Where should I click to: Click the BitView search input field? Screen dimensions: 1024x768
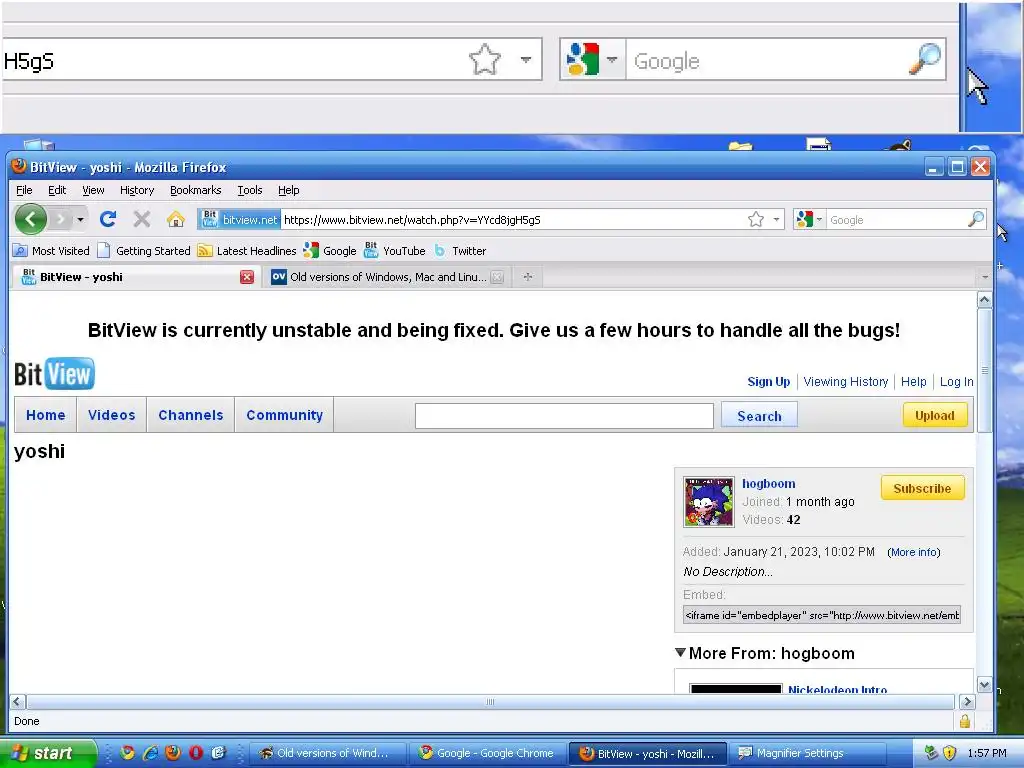pyautogui.click(x=564, y=416)
